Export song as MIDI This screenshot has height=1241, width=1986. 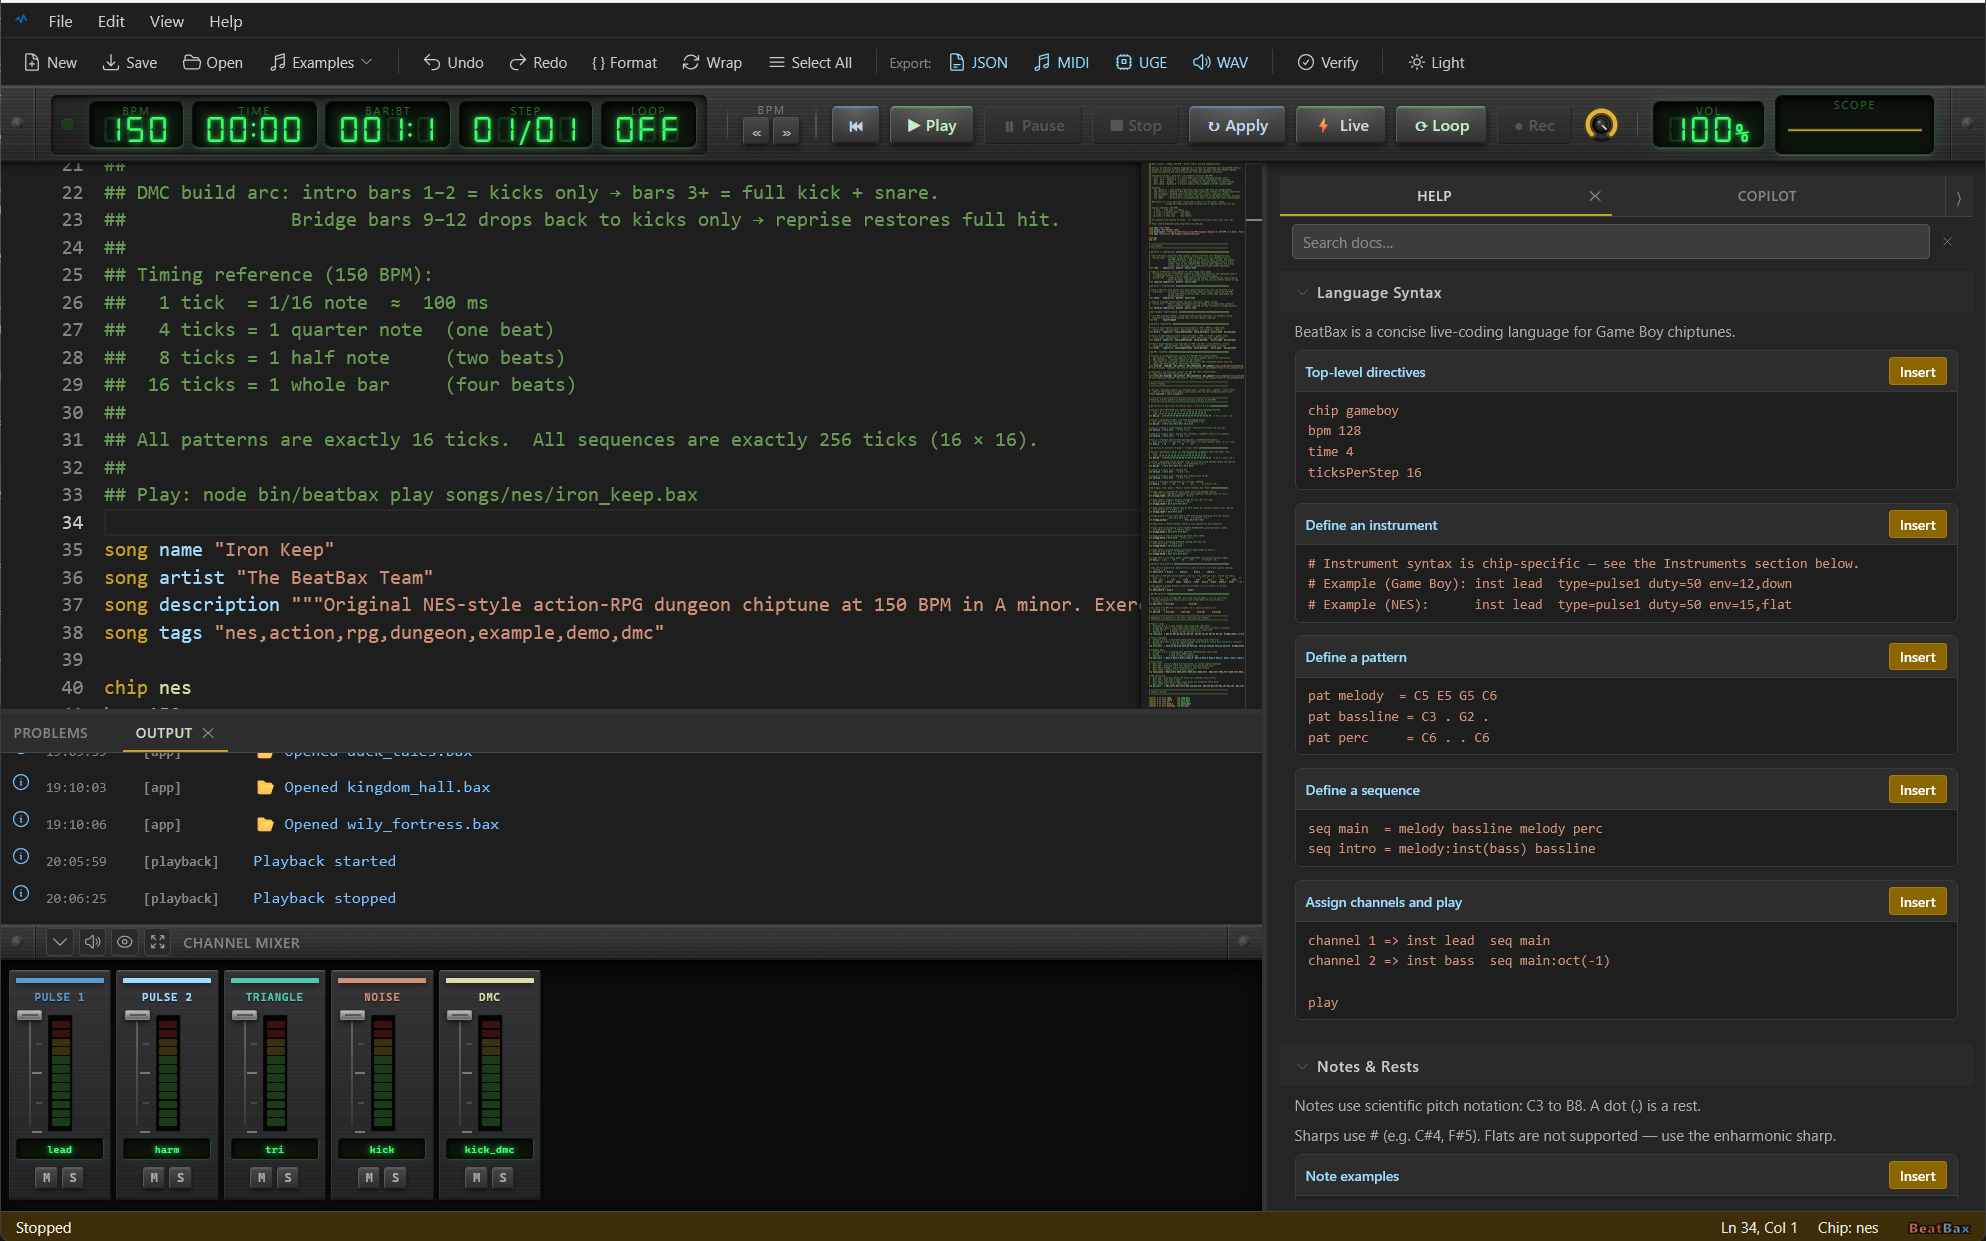[1061, 62]
